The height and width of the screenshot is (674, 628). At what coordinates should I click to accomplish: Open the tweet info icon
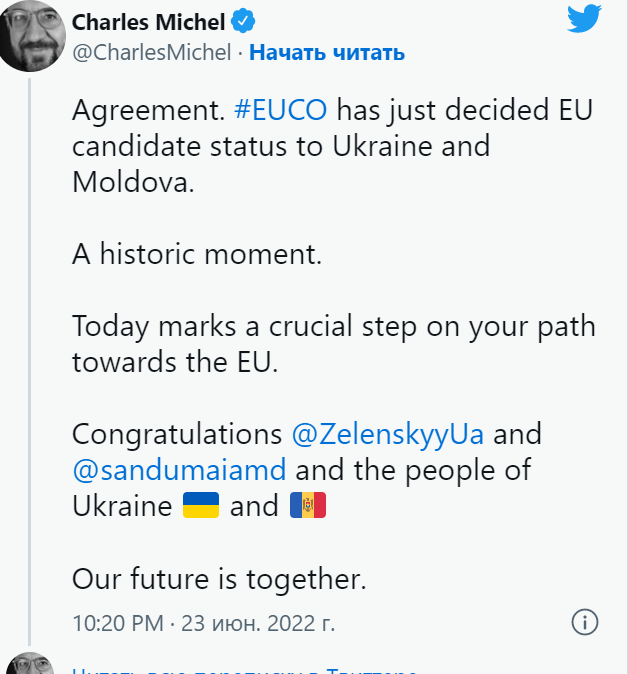pos(584,622)
